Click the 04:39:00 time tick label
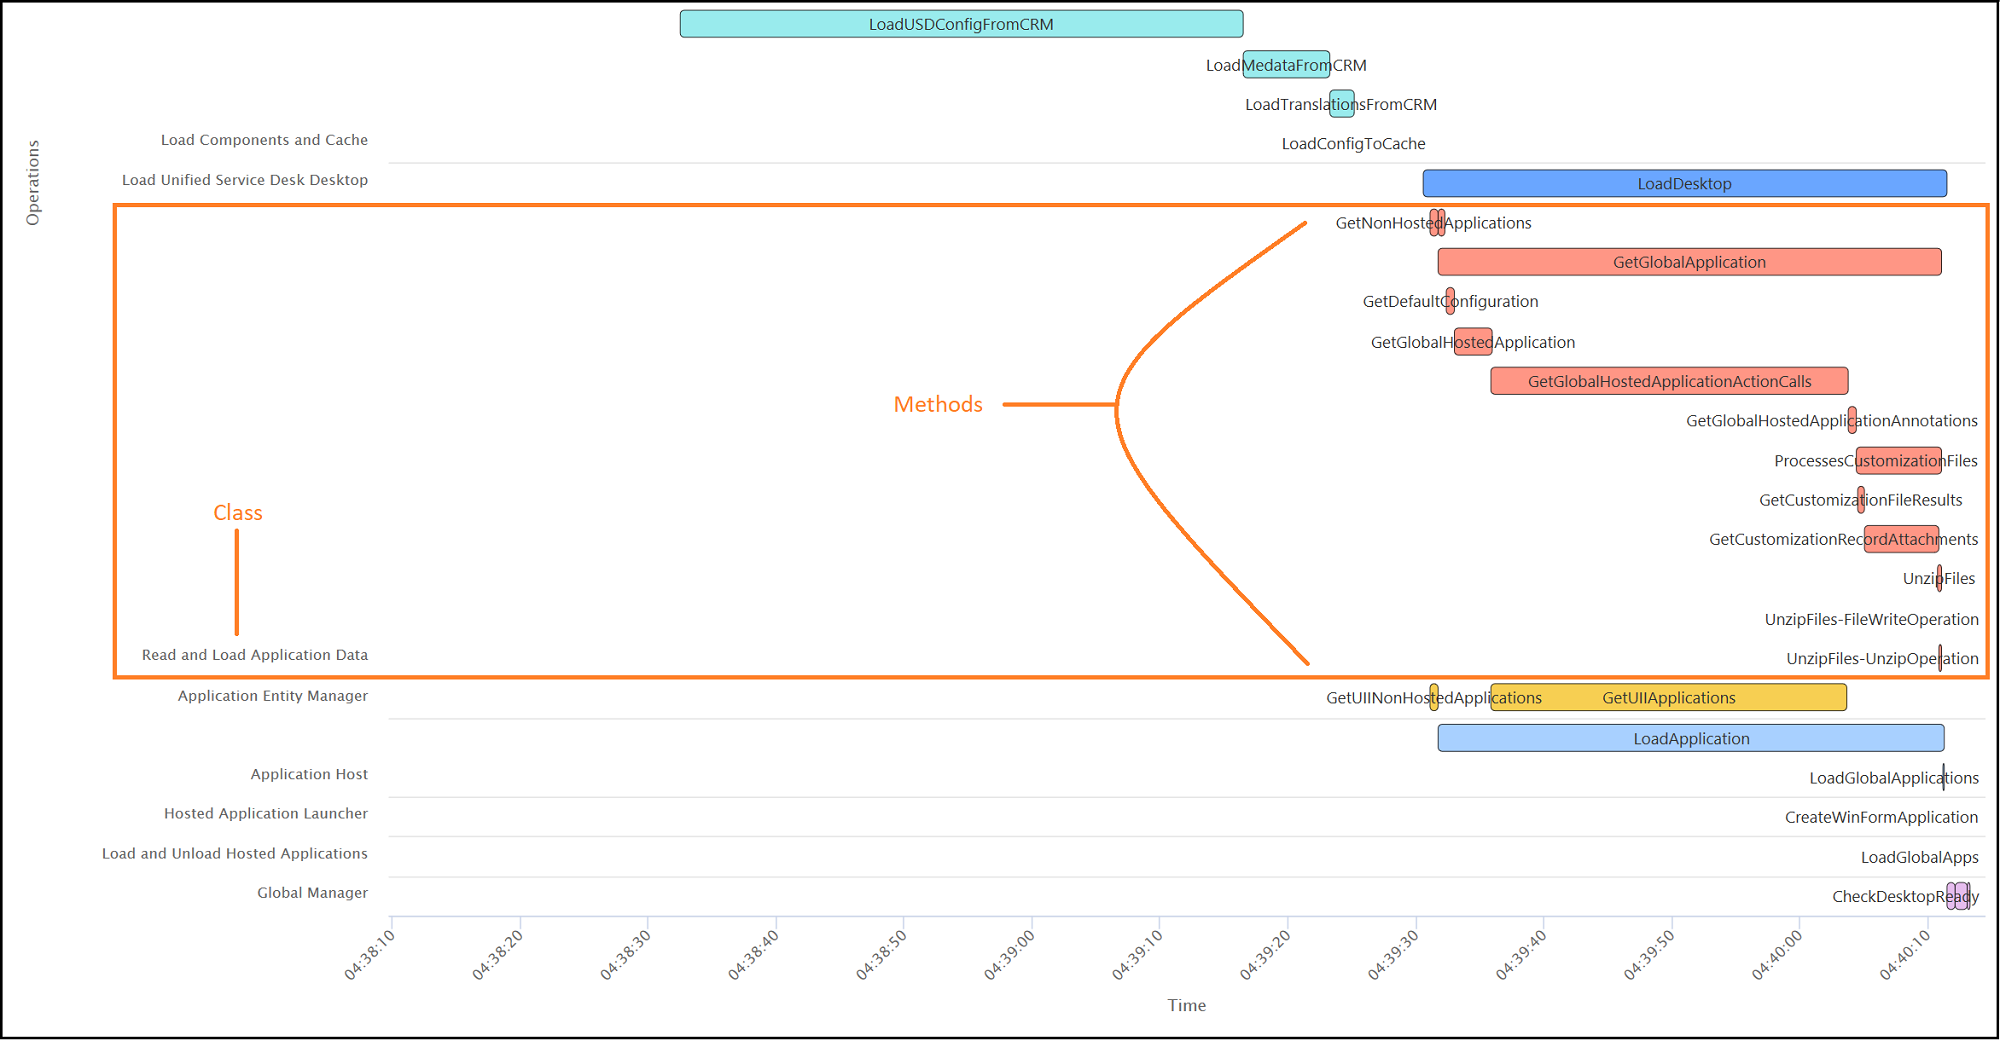The image size is (2000, 1041). pos(1010,955)
